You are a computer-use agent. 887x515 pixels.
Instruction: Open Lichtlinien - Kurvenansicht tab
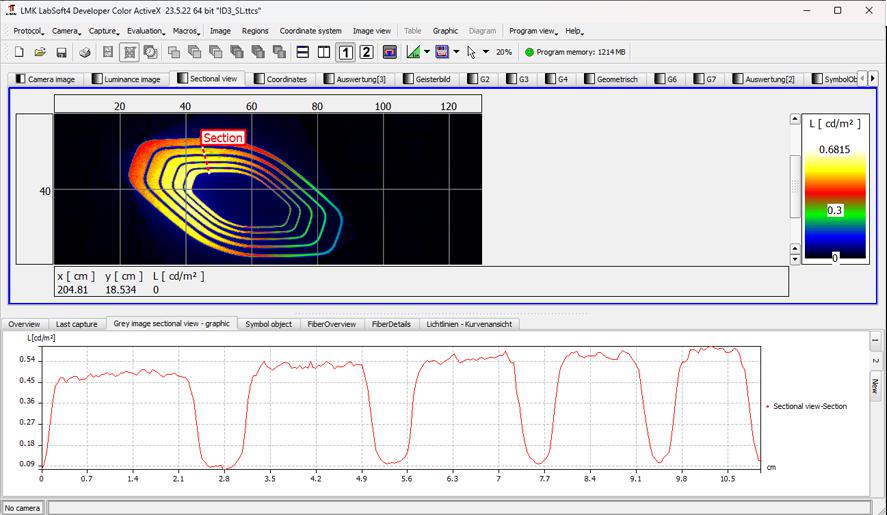[x=469, y=324]
